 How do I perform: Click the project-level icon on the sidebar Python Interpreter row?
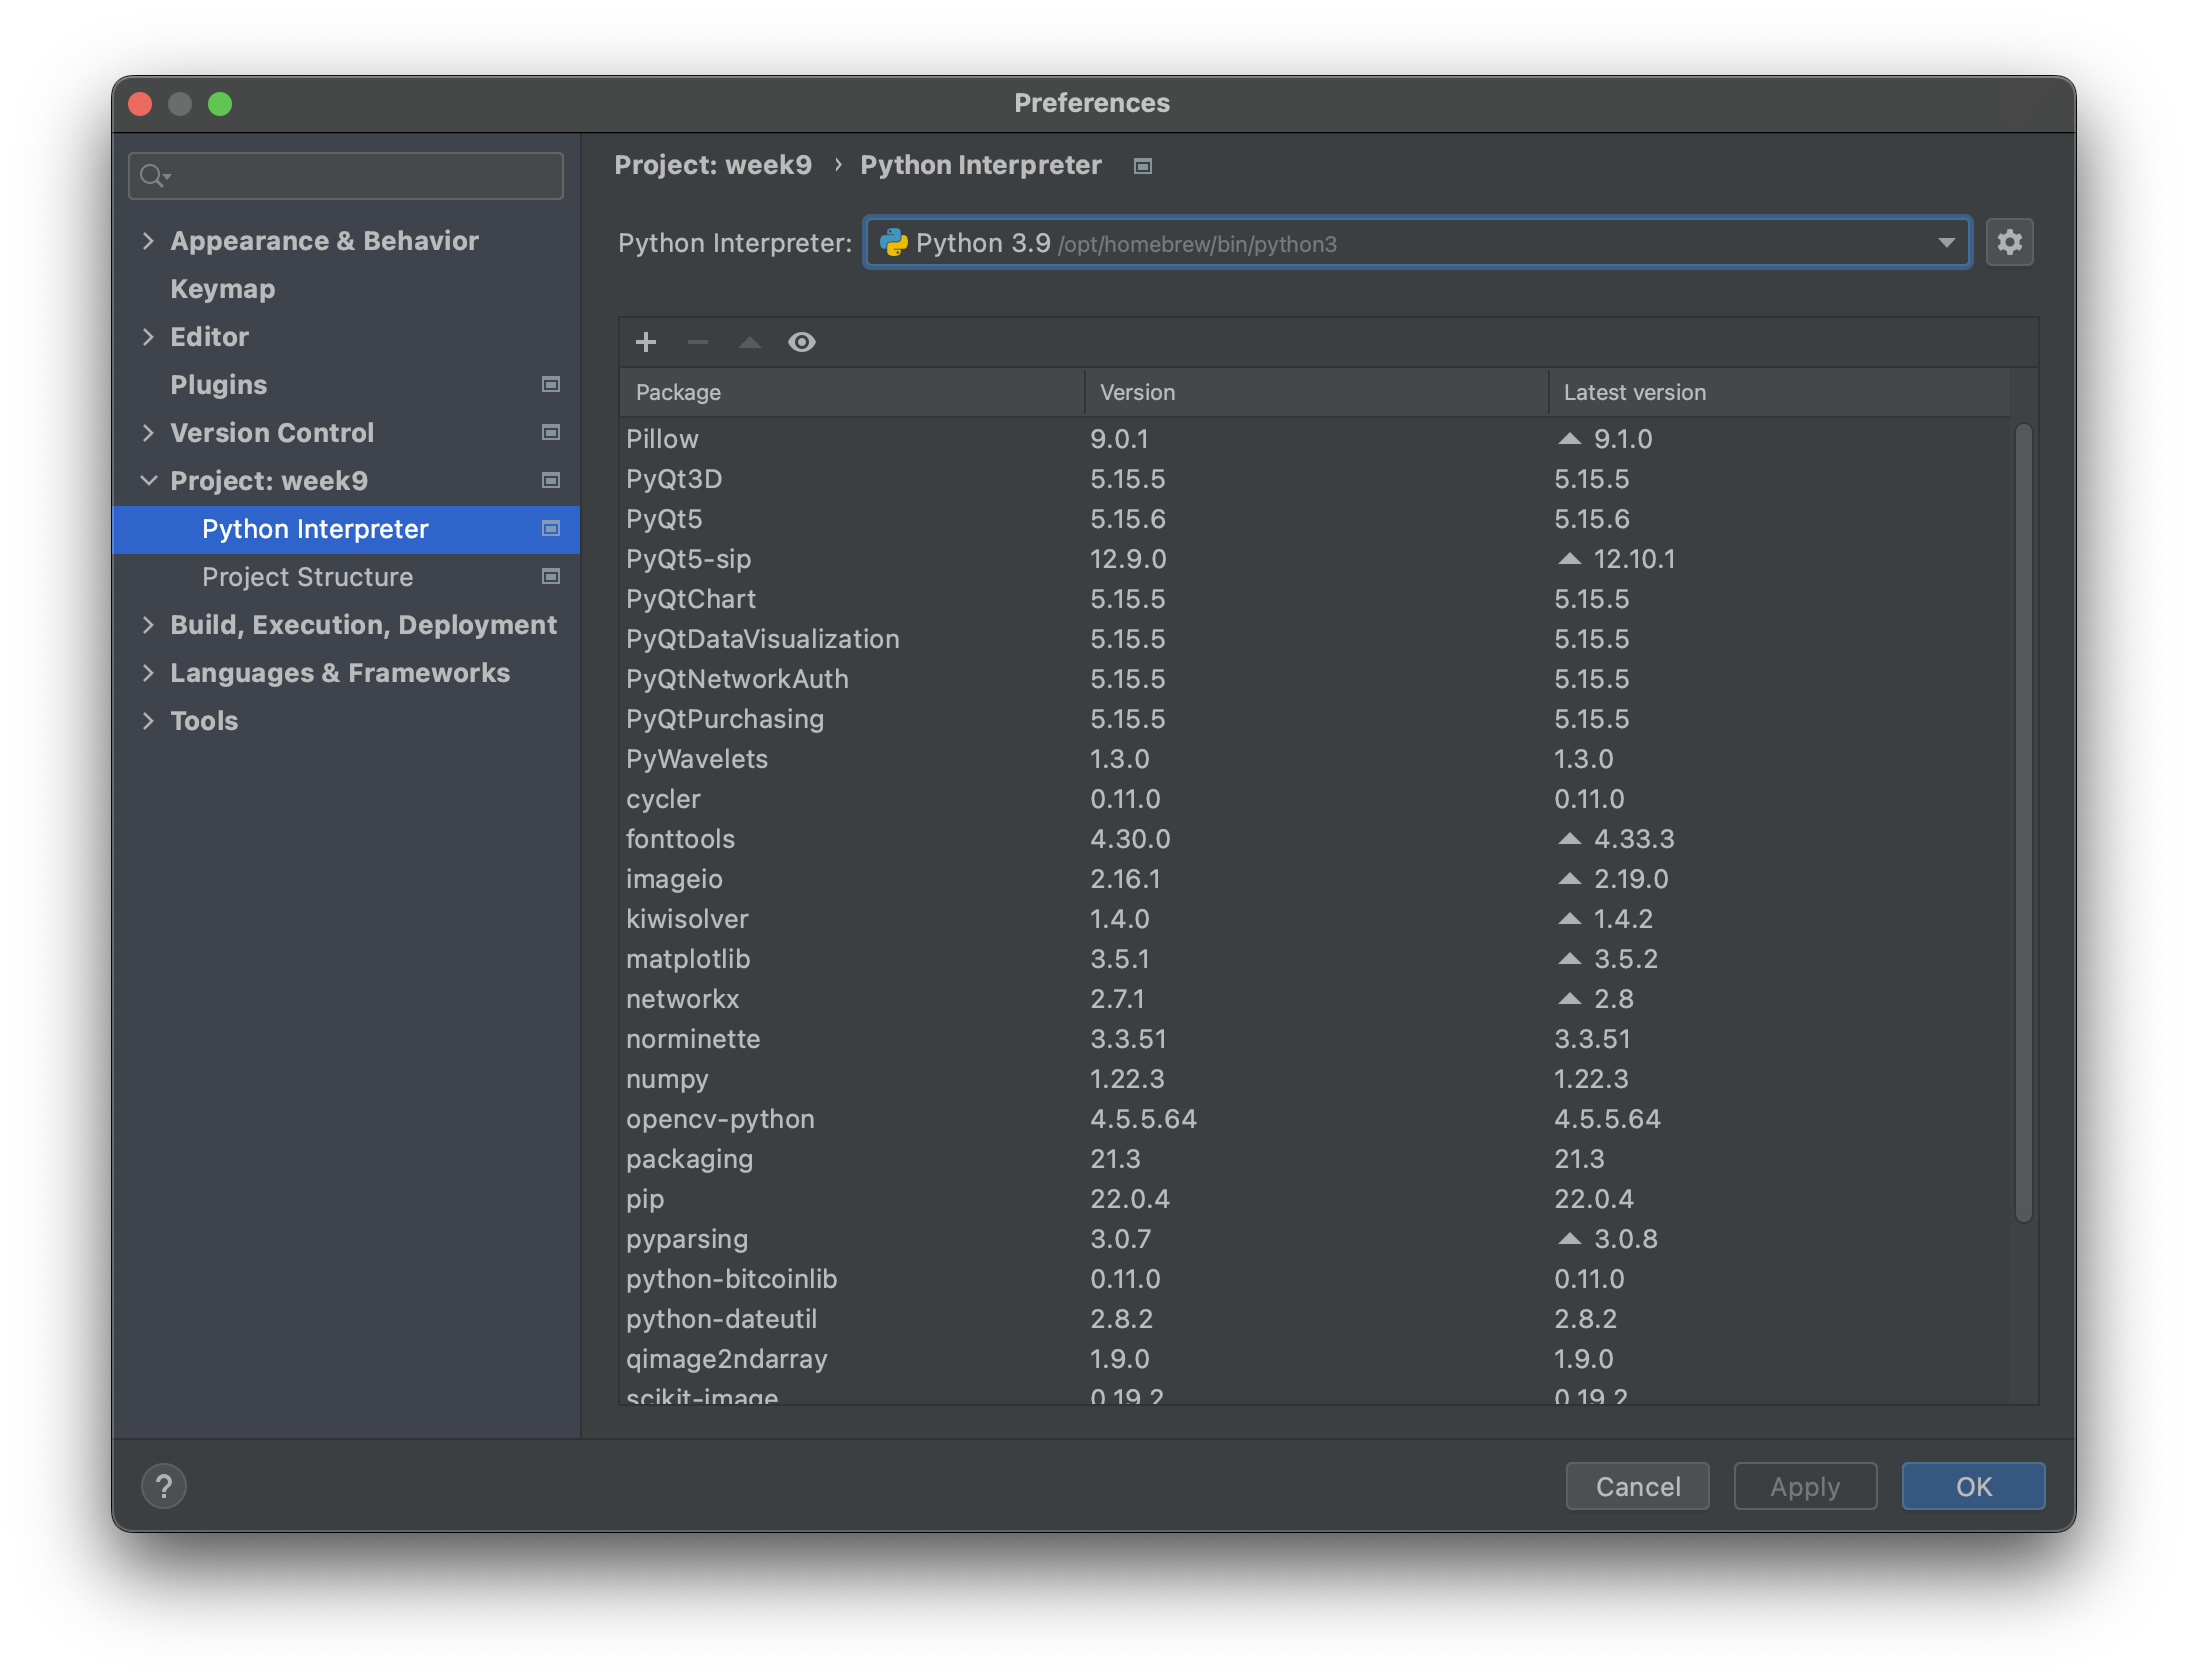tap(550, 528)
